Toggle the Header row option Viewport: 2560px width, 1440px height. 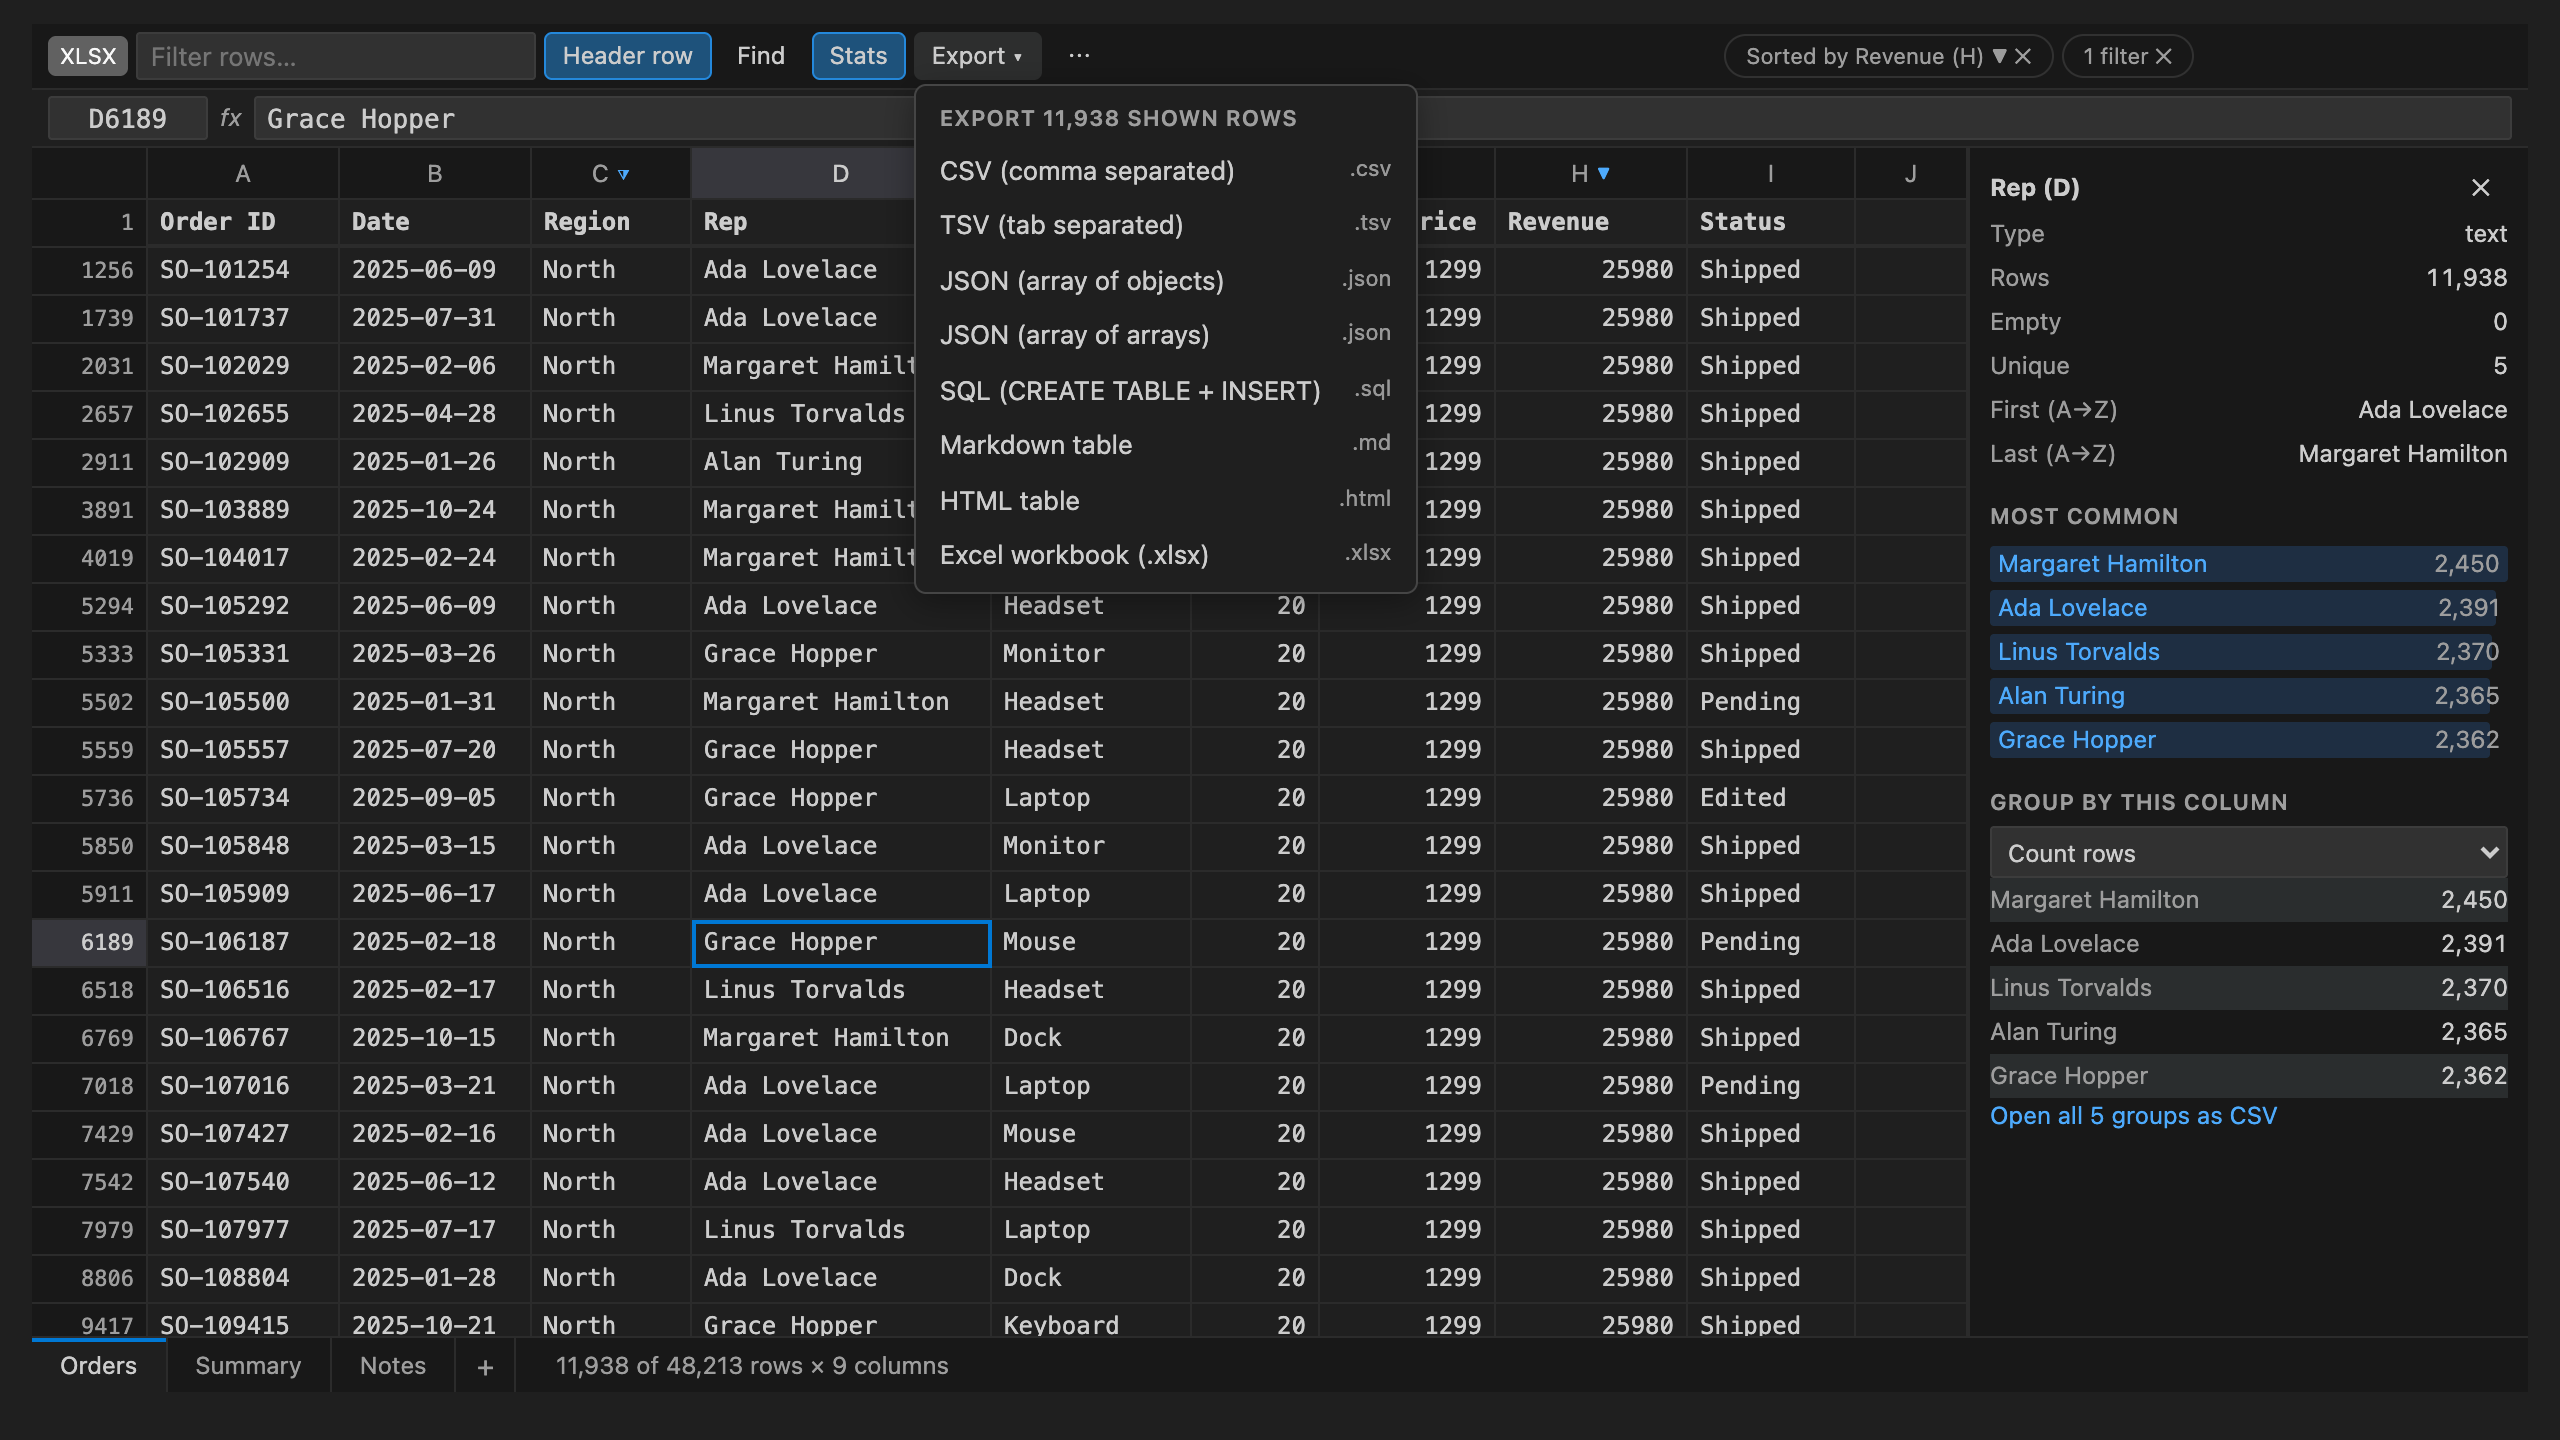(627, 56)
